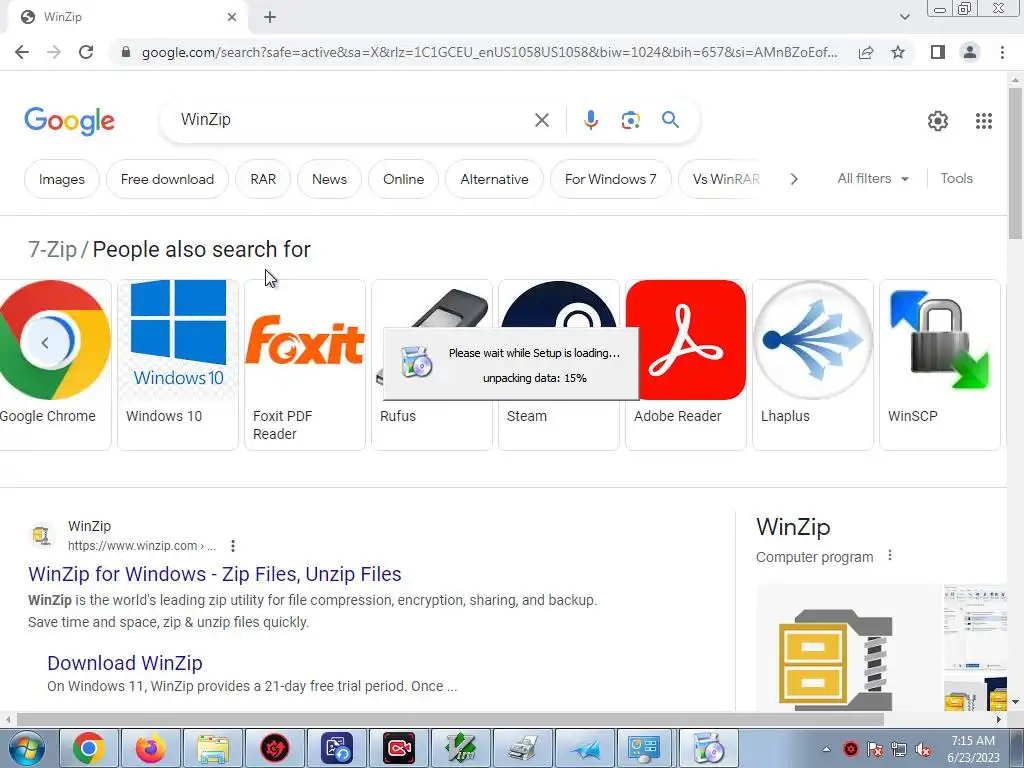Image resolution: width=1024 pixels, height=768 pixels.
Task: Open the Adobe Reader card
Action: pyautogui.click(x=686, y=365)
